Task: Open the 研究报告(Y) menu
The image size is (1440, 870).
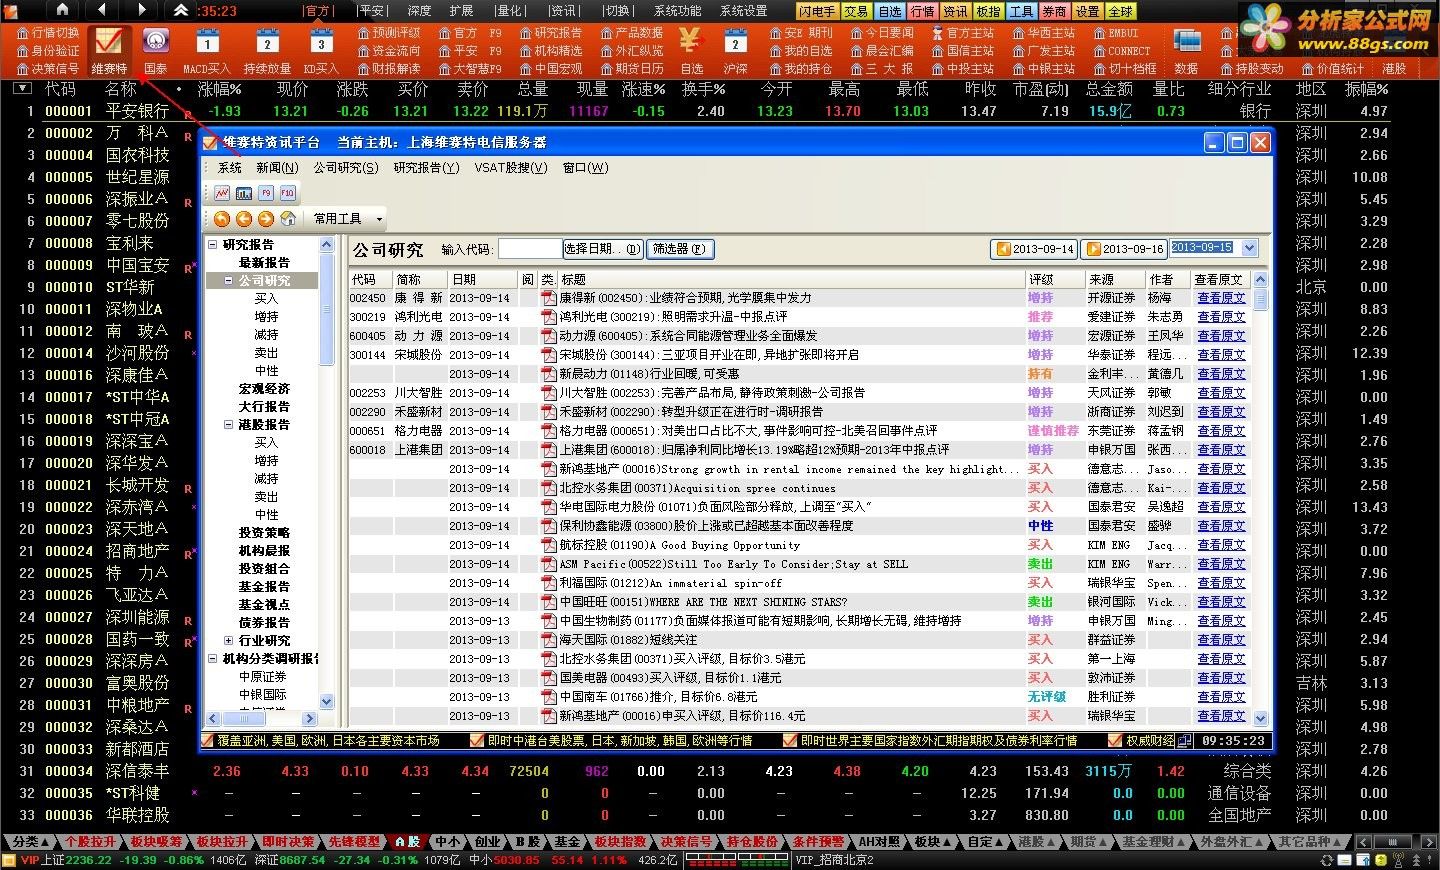Action: click(x=427, y=168)
